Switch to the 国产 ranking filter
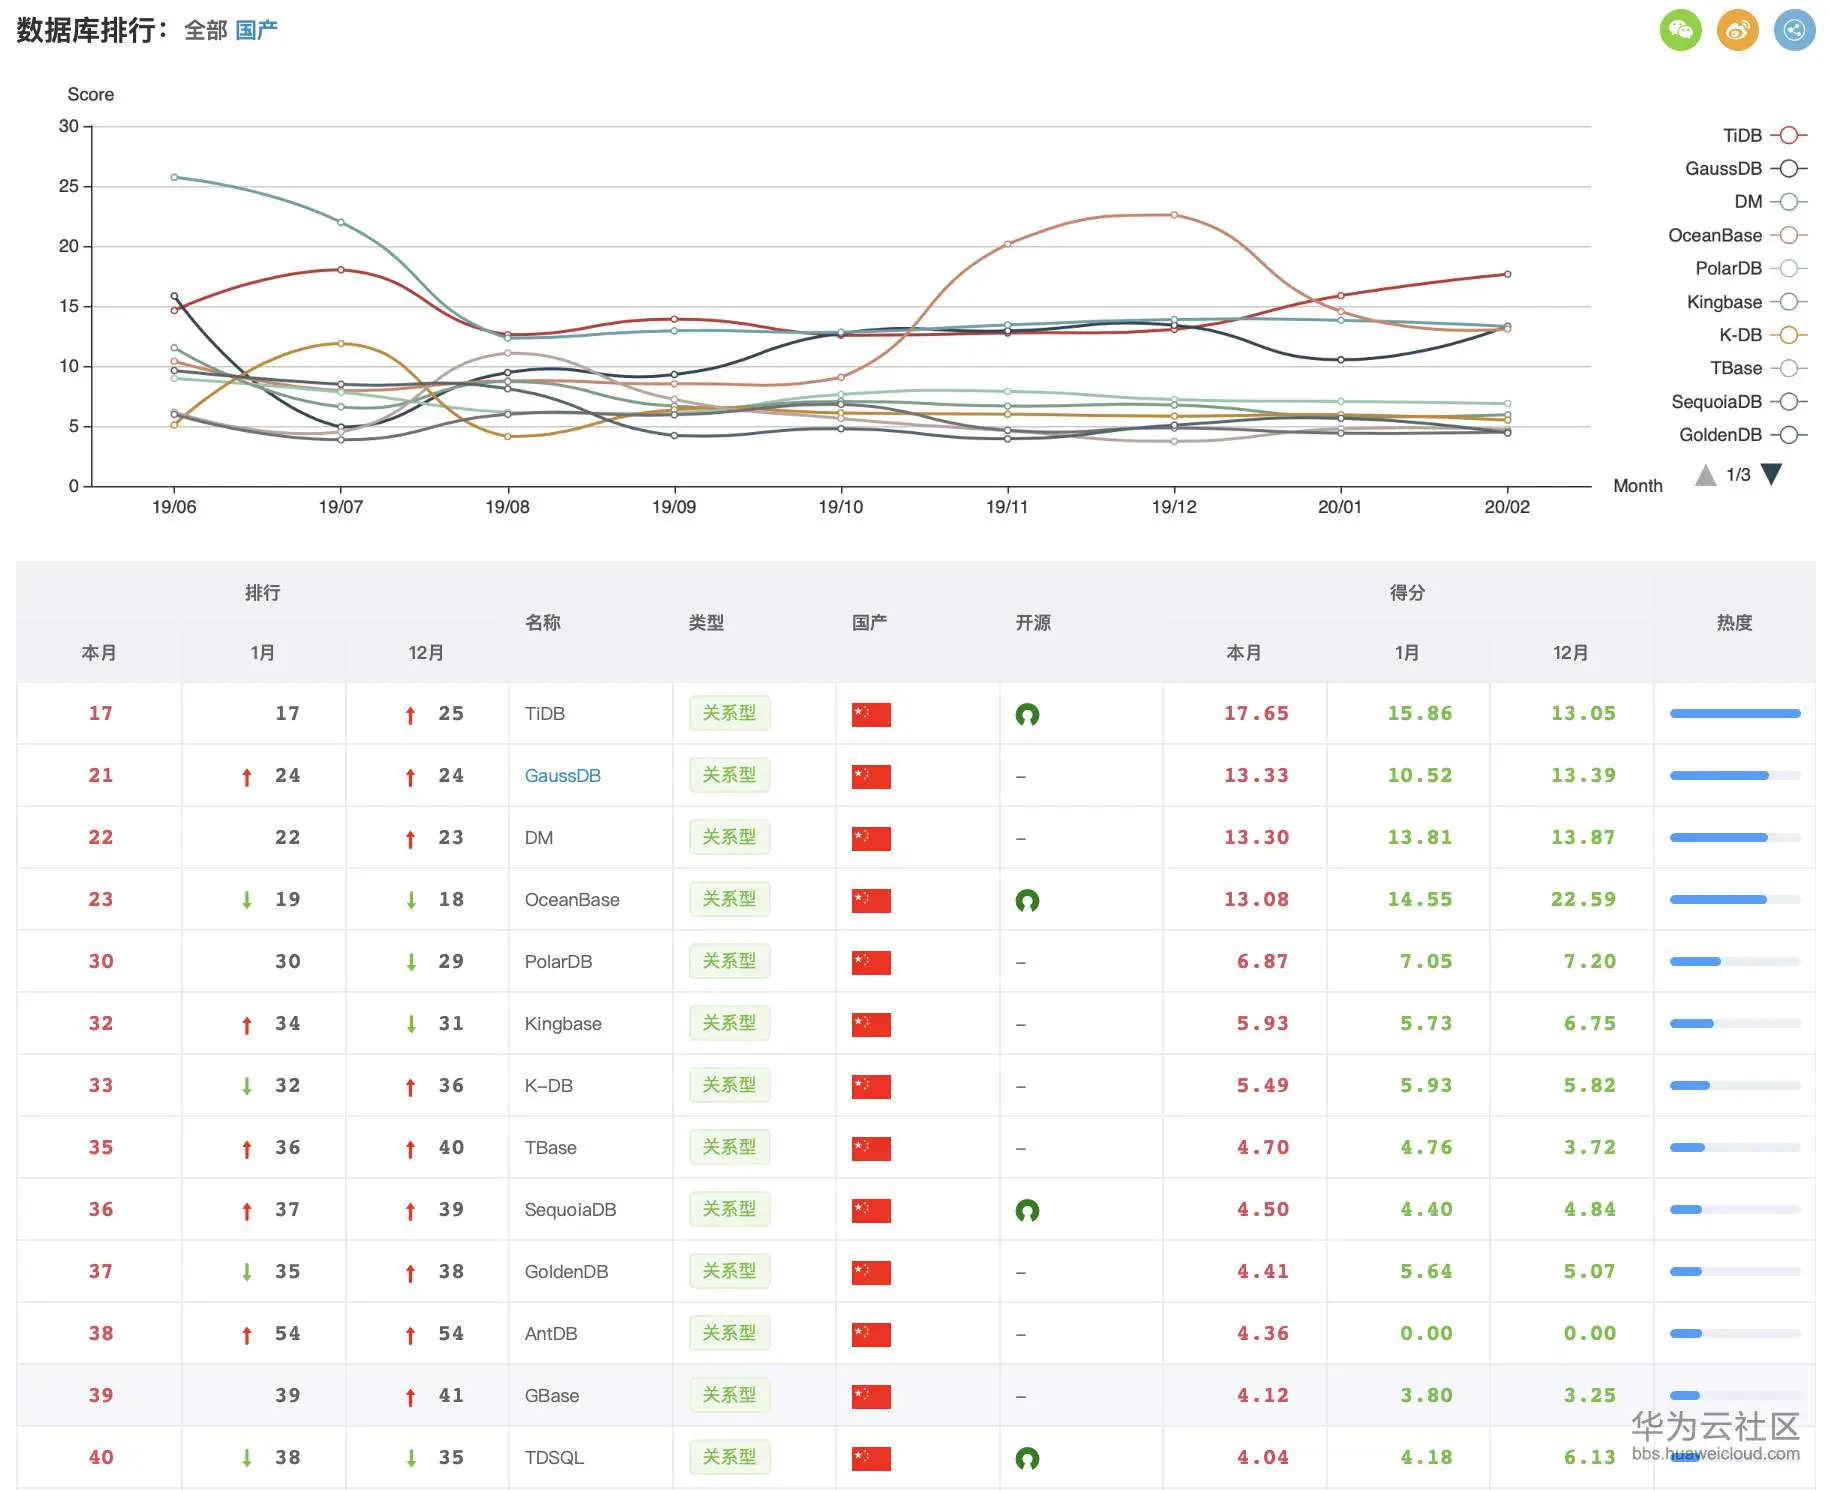Screen dimensions: 1830x1490 click(x=257, y=31)
